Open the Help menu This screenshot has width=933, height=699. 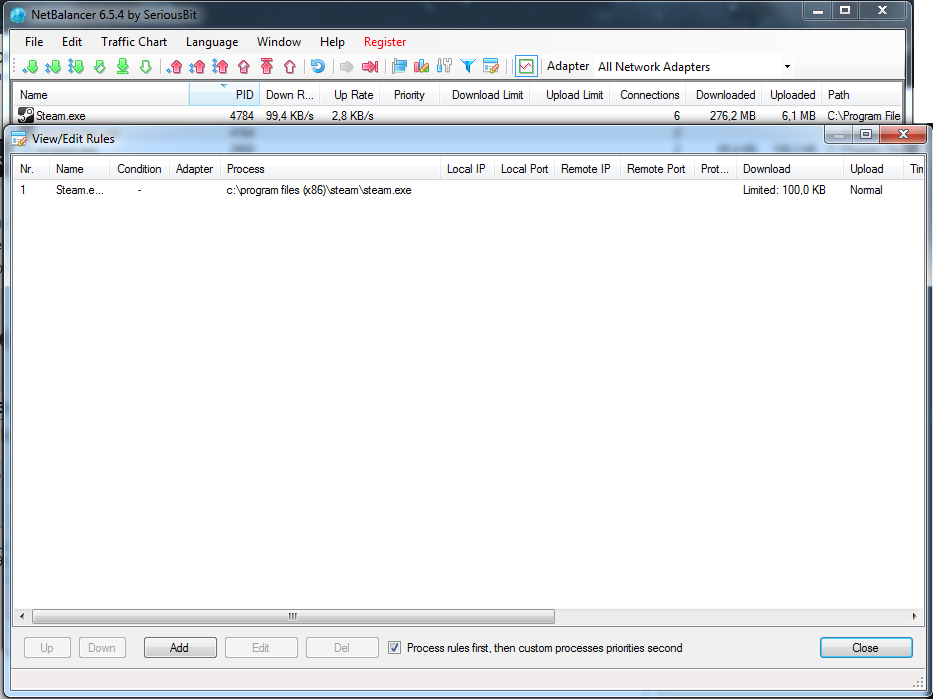tap(332, 42)
